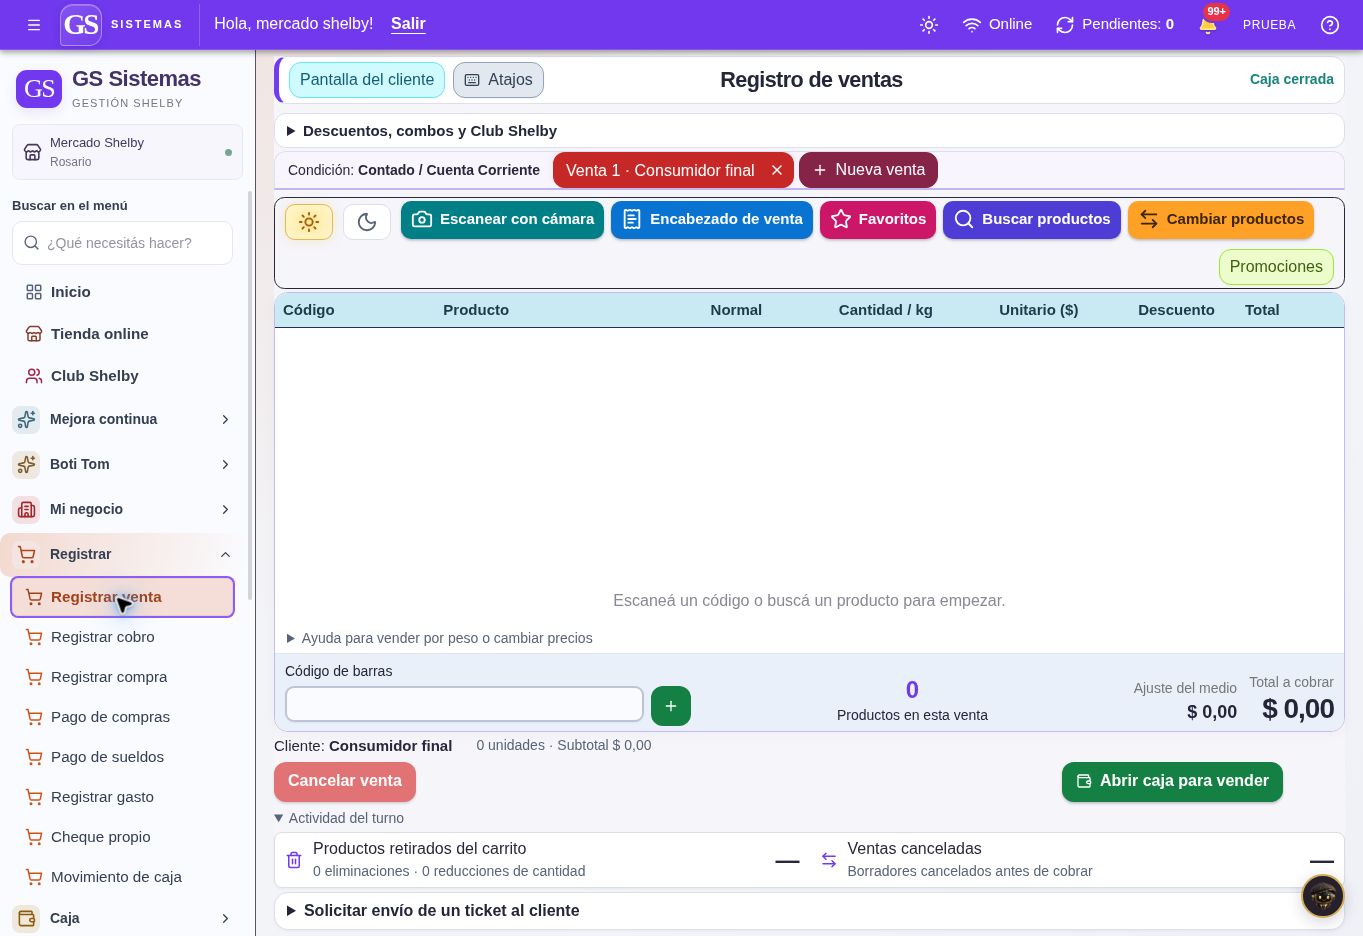The width and height of the screenshot is (1363, 936).
Task: Expand the Caja sidebar menu
Action: pyautogui.click(x=123, y=918)
